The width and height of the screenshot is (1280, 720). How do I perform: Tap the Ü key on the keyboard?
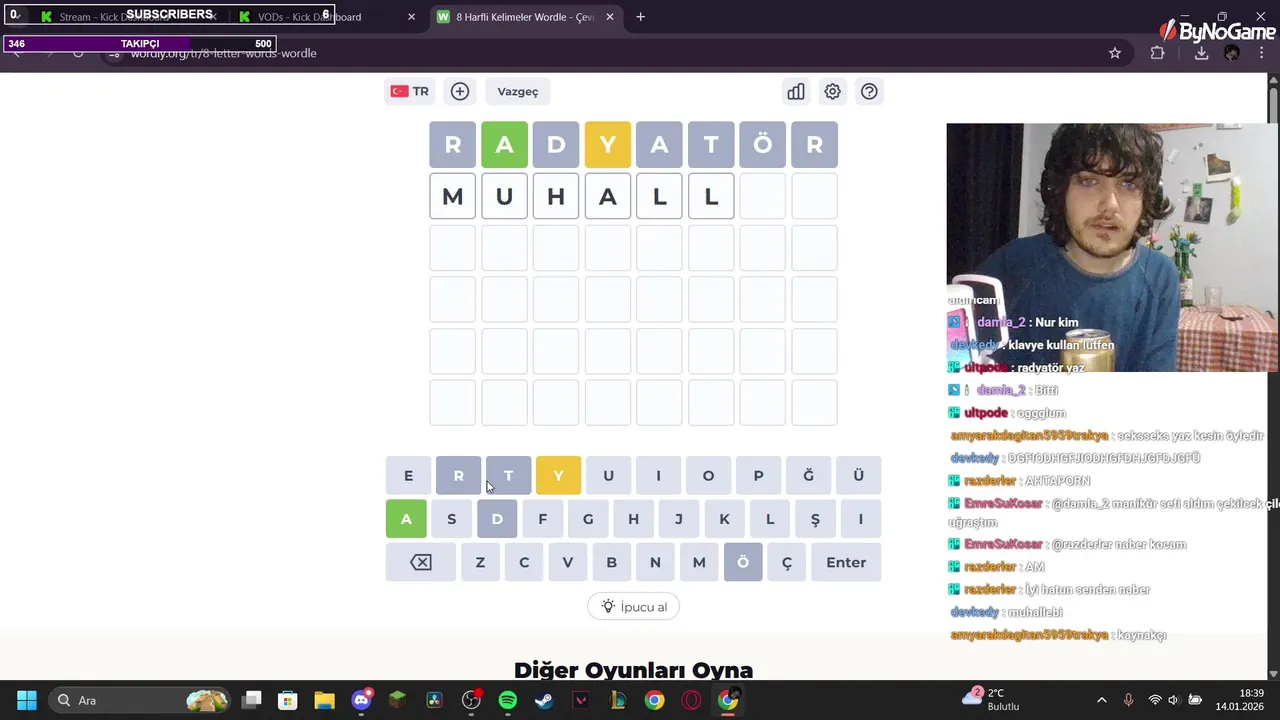(x=858, y=475)
